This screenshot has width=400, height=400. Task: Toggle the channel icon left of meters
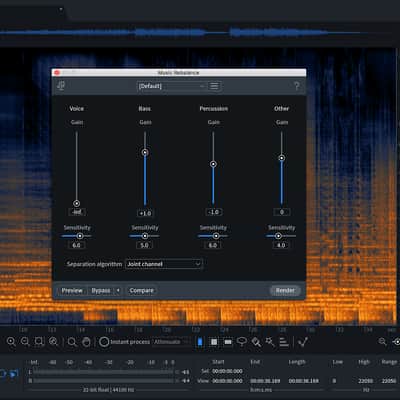point(13,374)
